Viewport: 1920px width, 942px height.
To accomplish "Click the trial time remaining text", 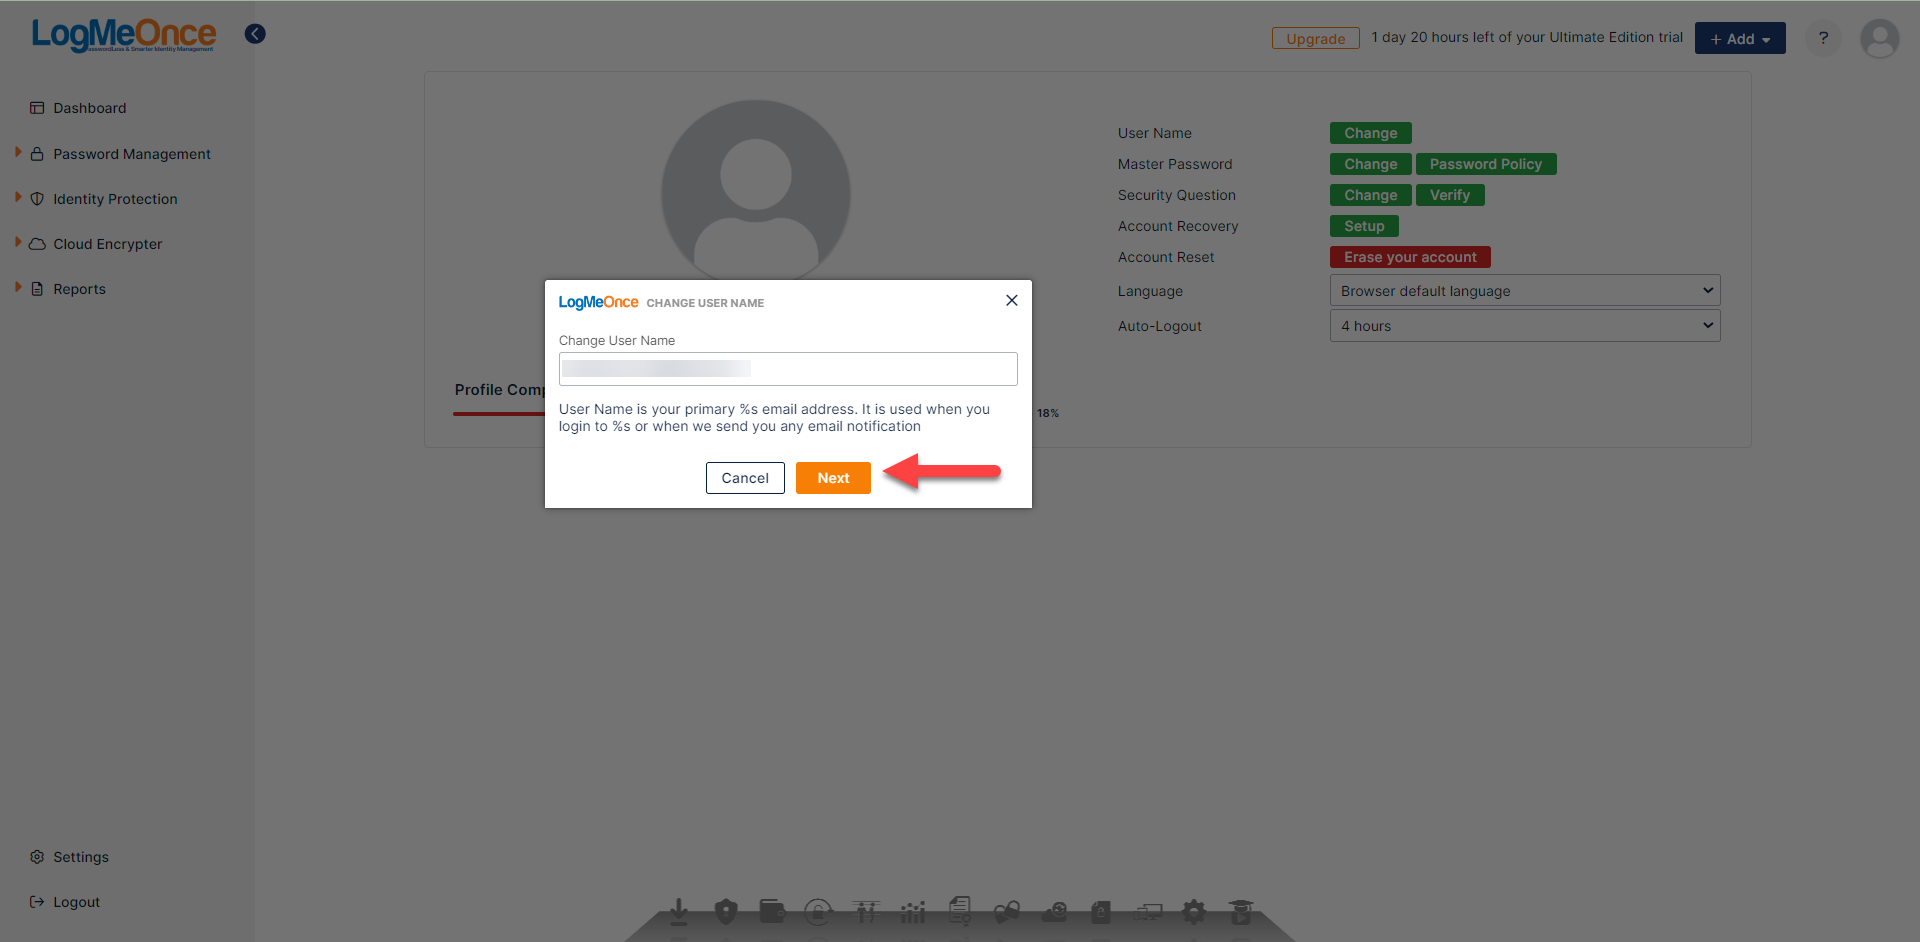I will (x=1527, y=37).
